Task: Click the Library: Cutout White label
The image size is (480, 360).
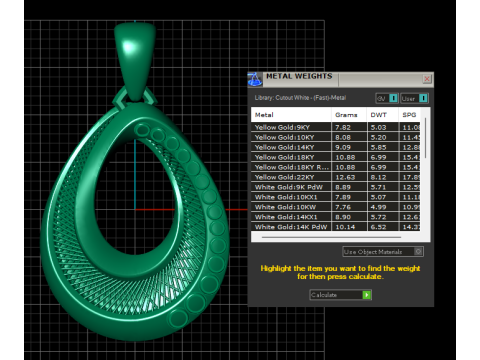Action: coord(300,98)
